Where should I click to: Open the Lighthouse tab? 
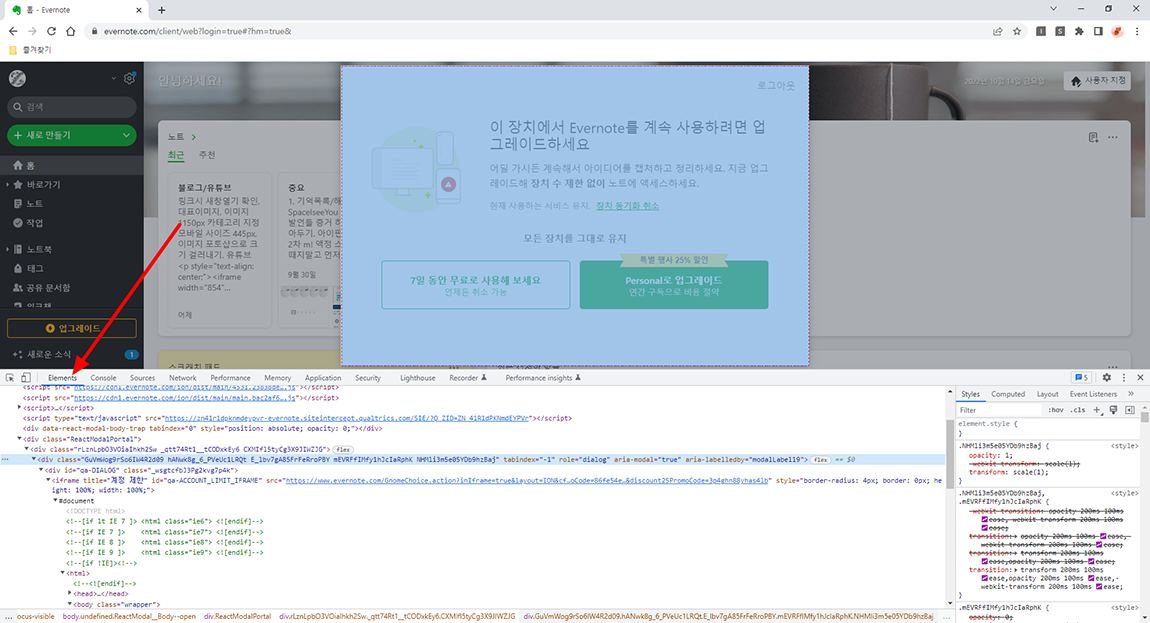(x=417, y=378)
